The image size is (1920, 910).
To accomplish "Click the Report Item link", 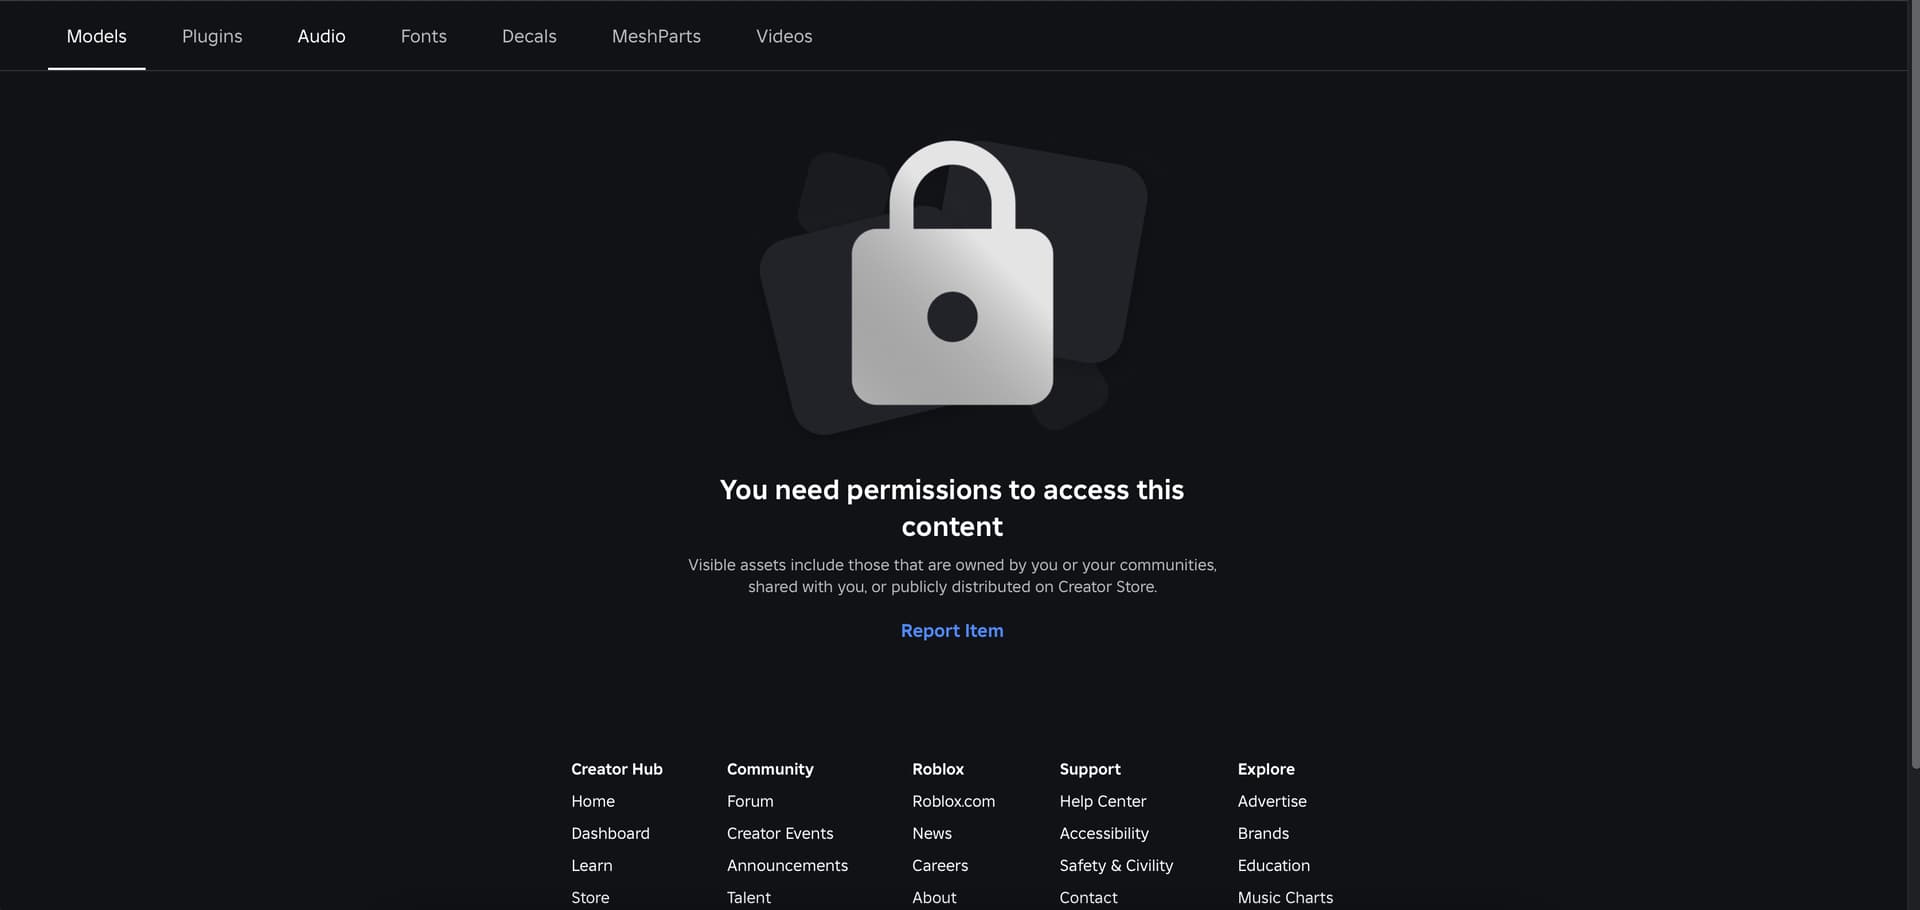I will tap(952, 631).
